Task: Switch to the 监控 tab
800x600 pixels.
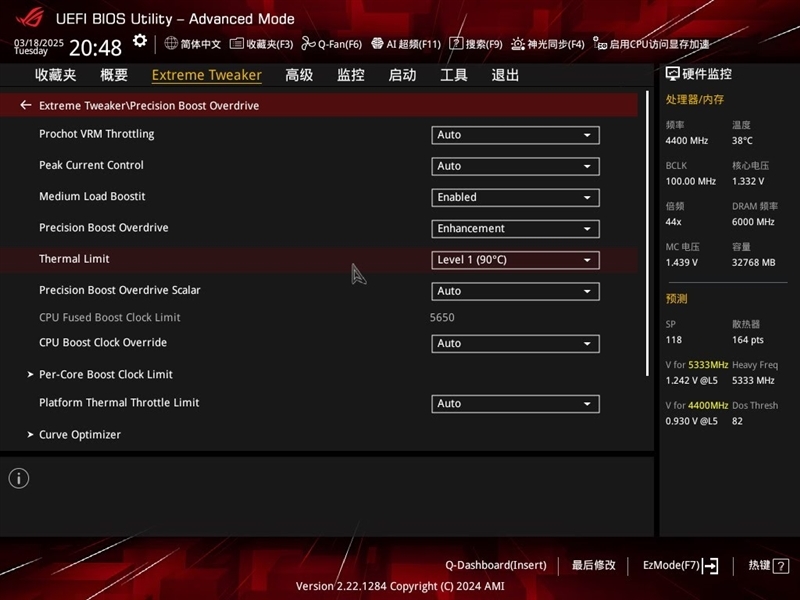Action: click(351, 75)
